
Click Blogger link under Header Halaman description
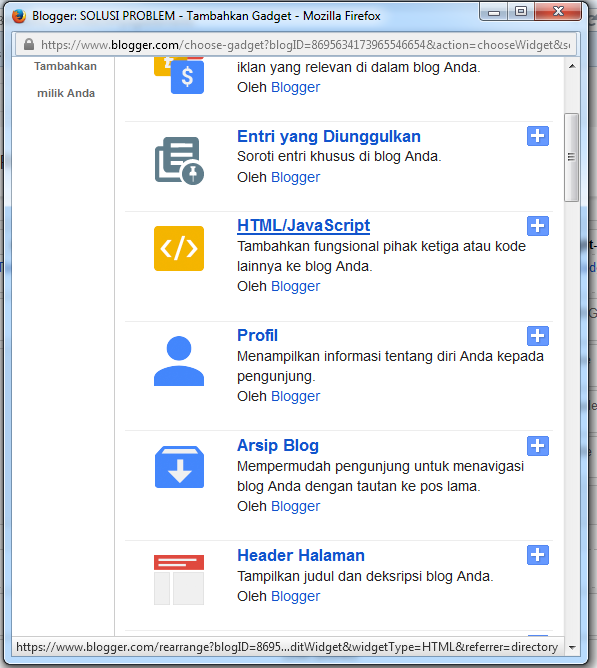pos(295,596)
